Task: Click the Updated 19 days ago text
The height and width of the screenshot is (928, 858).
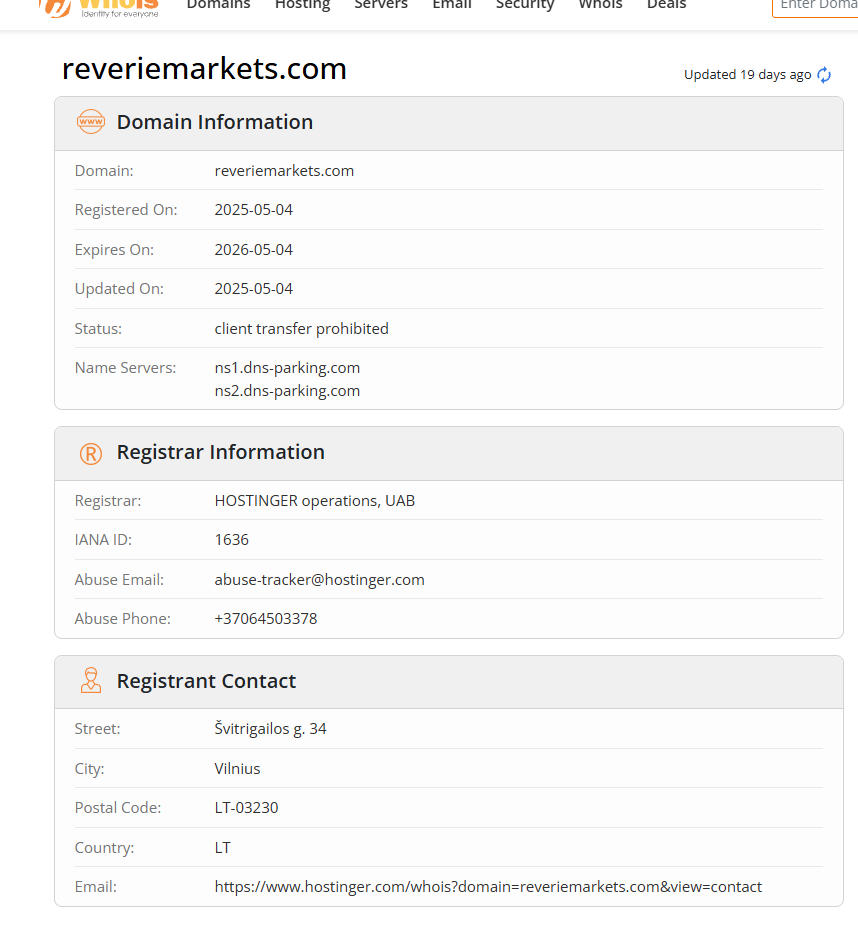Action: 747,75
